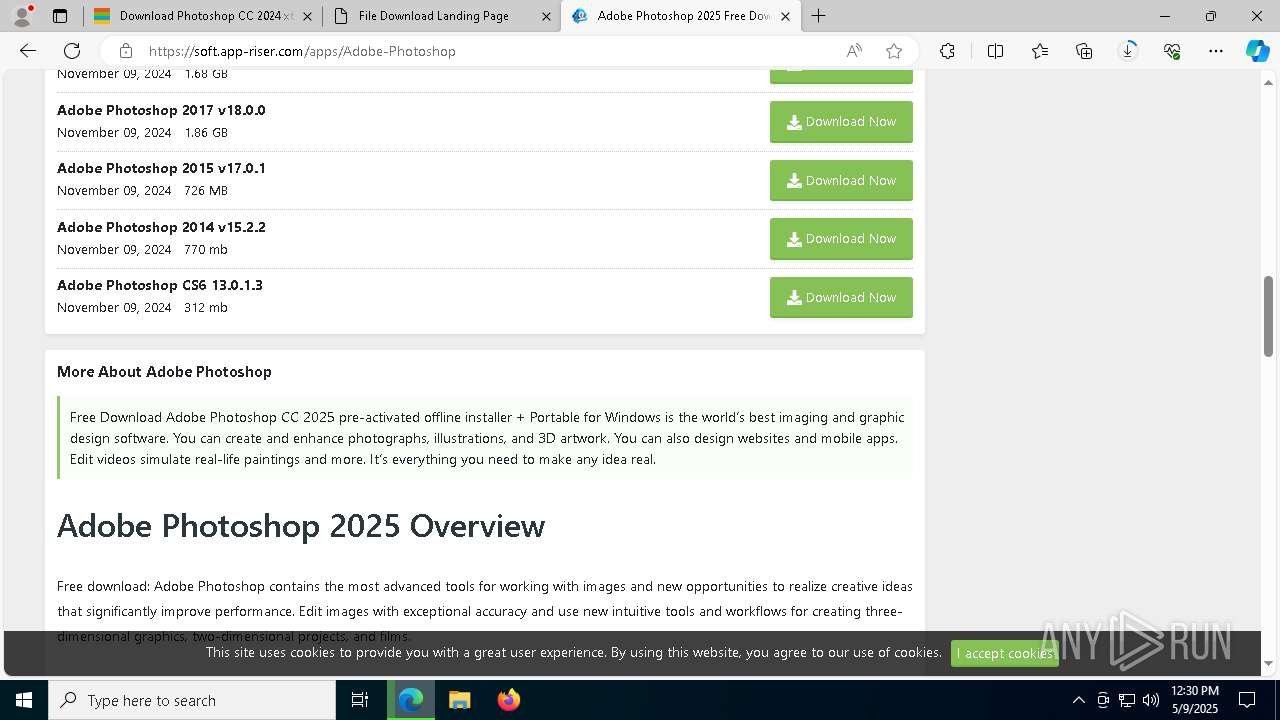Screen dimensions: 1280x720
Task: Close the Adobe Photoshop 2025 tab
Action: [786, 16]
